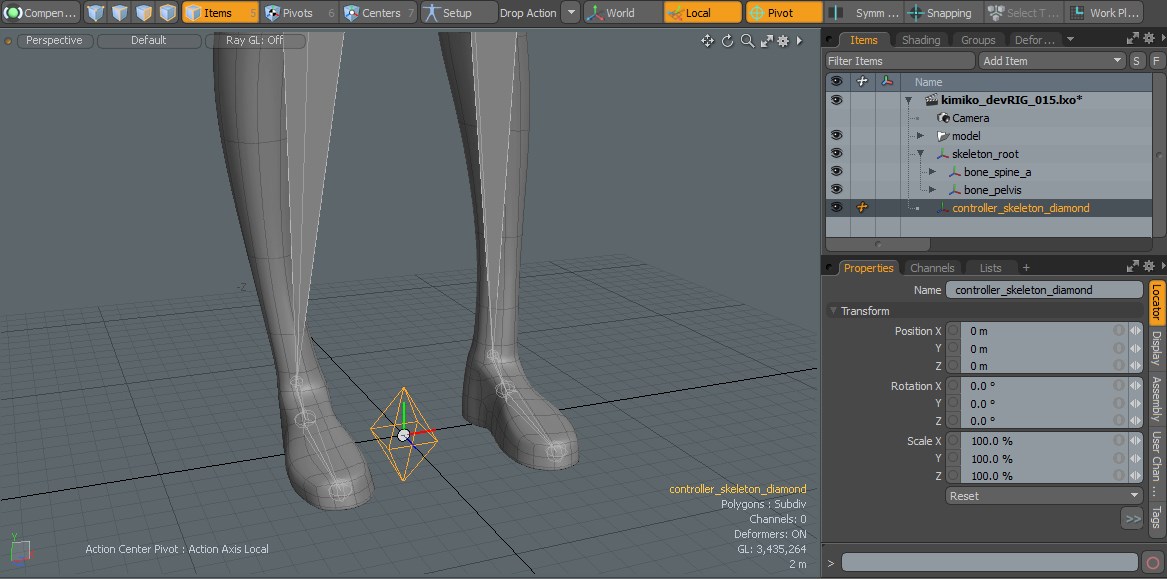Switch to the Shading tab

[921, 40]
